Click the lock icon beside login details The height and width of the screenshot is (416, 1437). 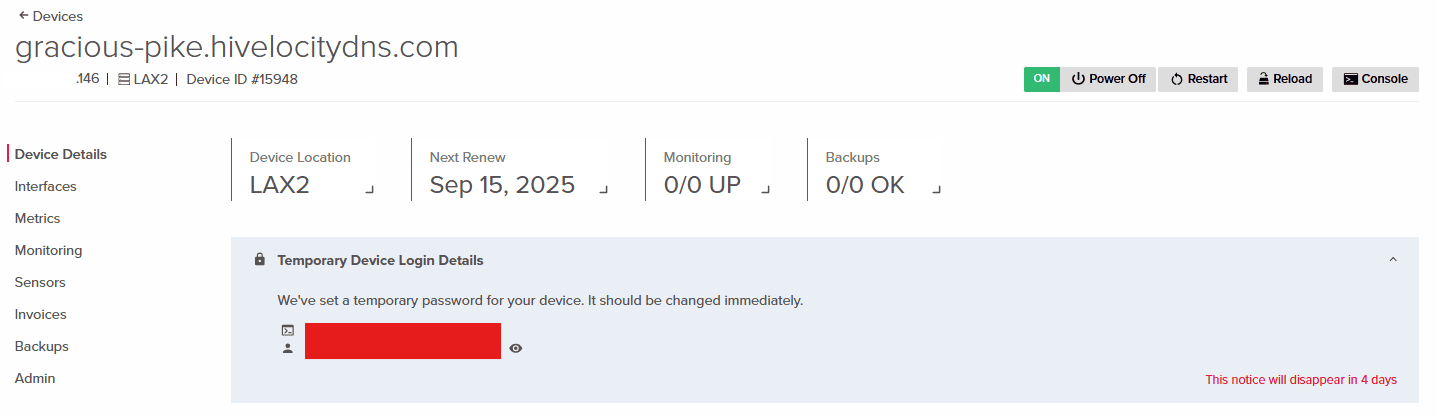click(260, 260)
